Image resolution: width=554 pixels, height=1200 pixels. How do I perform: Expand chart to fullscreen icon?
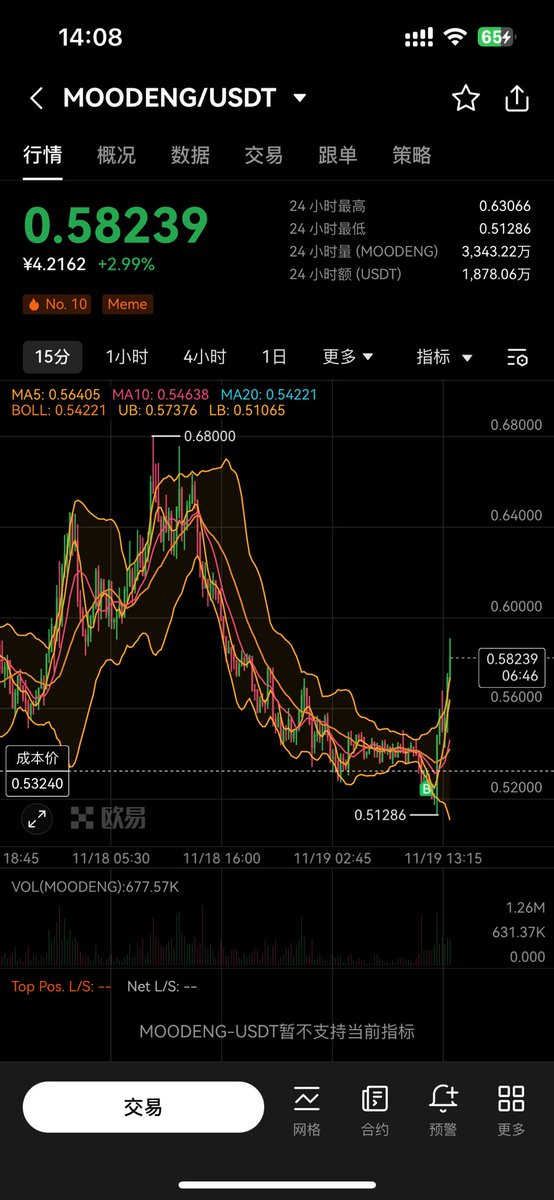(37, 820)
